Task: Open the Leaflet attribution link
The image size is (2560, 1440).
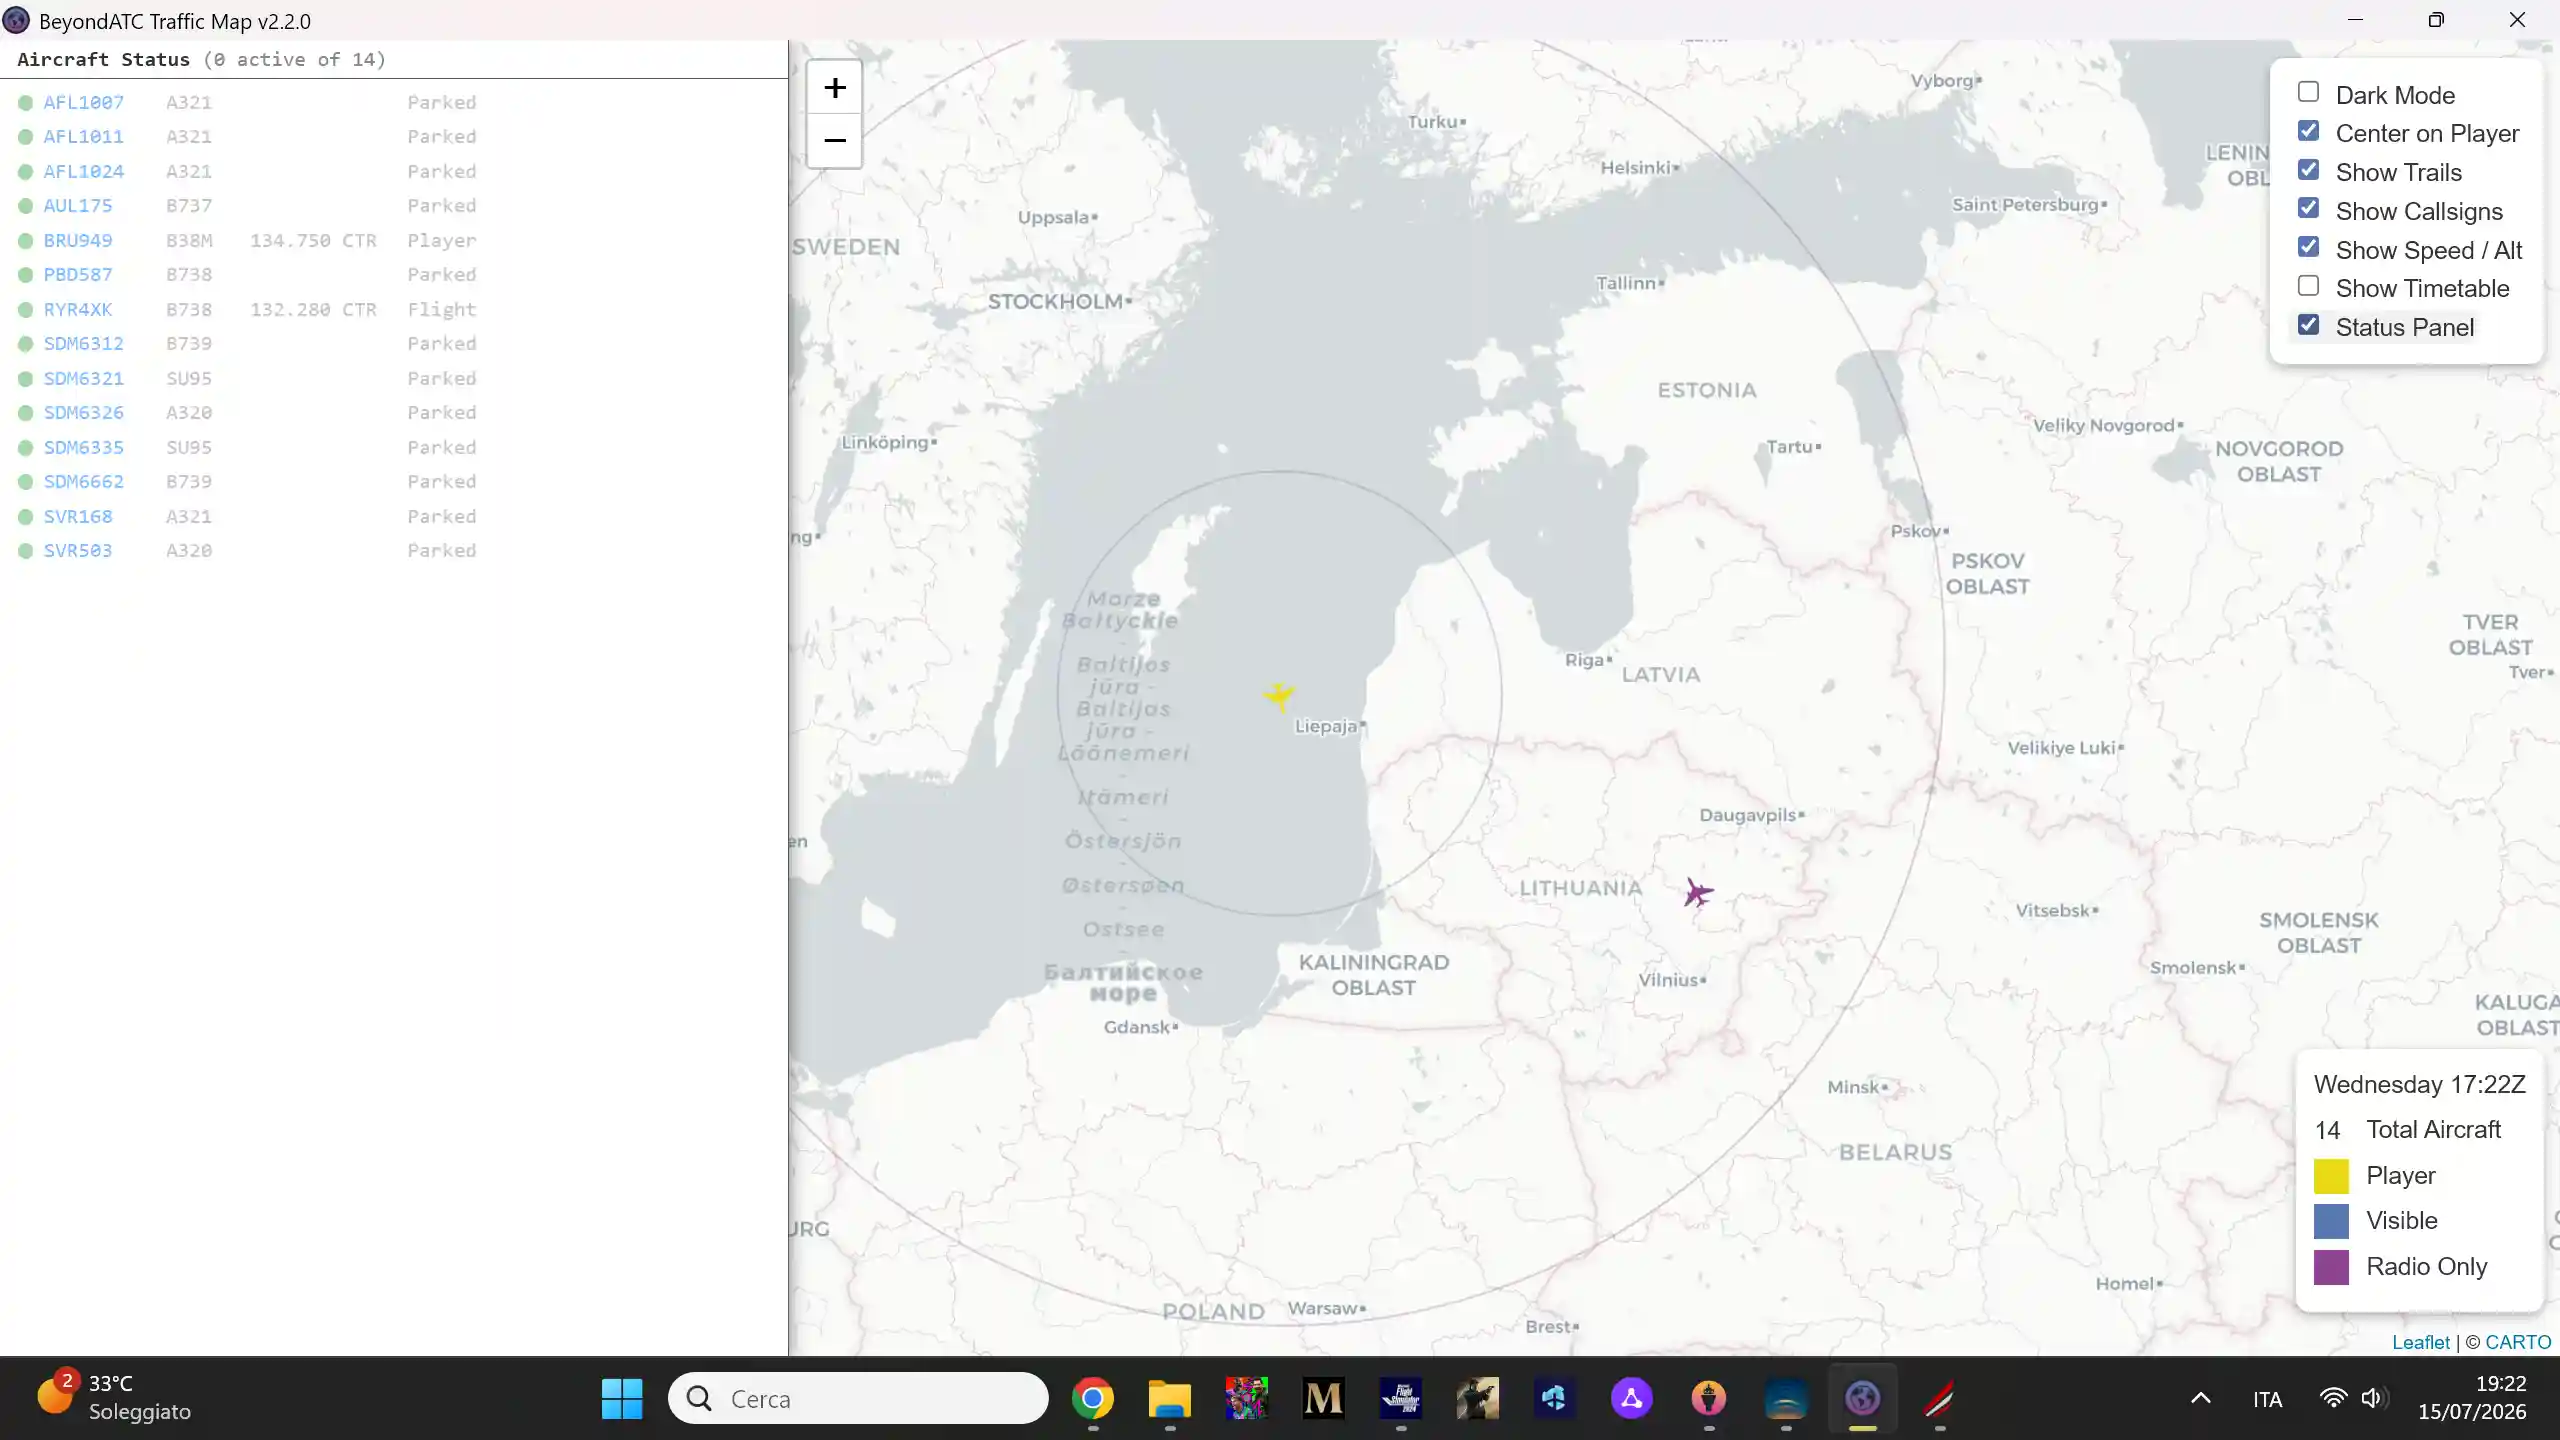Action: point(2420,1342)
